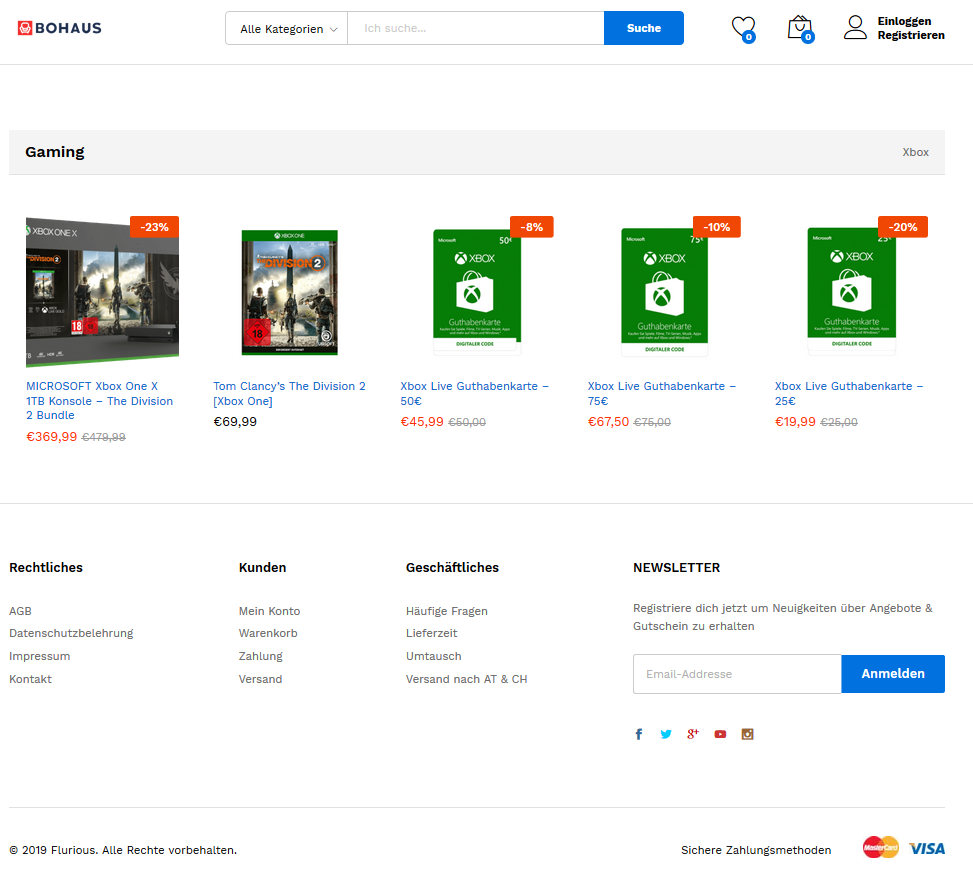Open the Versand footer link

tap(261, 679)
